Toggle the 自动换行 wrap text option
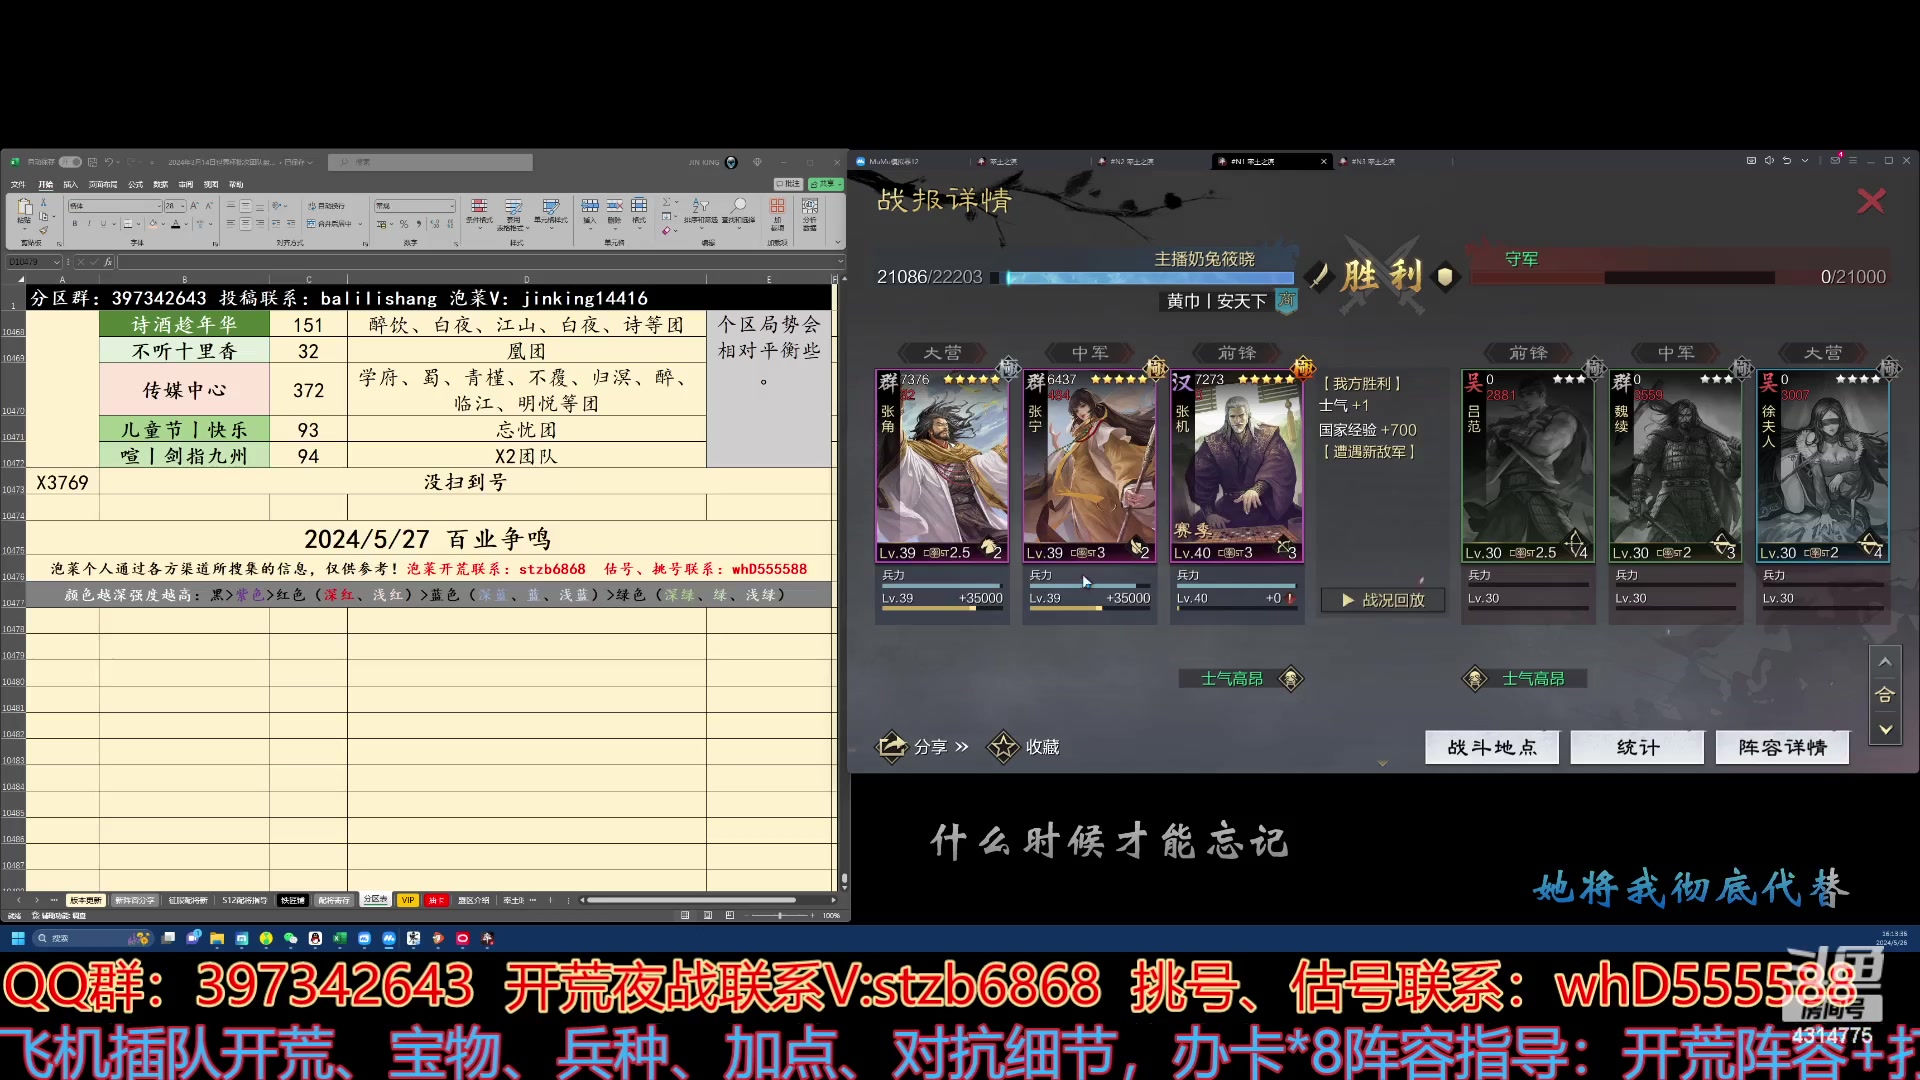 tap(326, 206)
